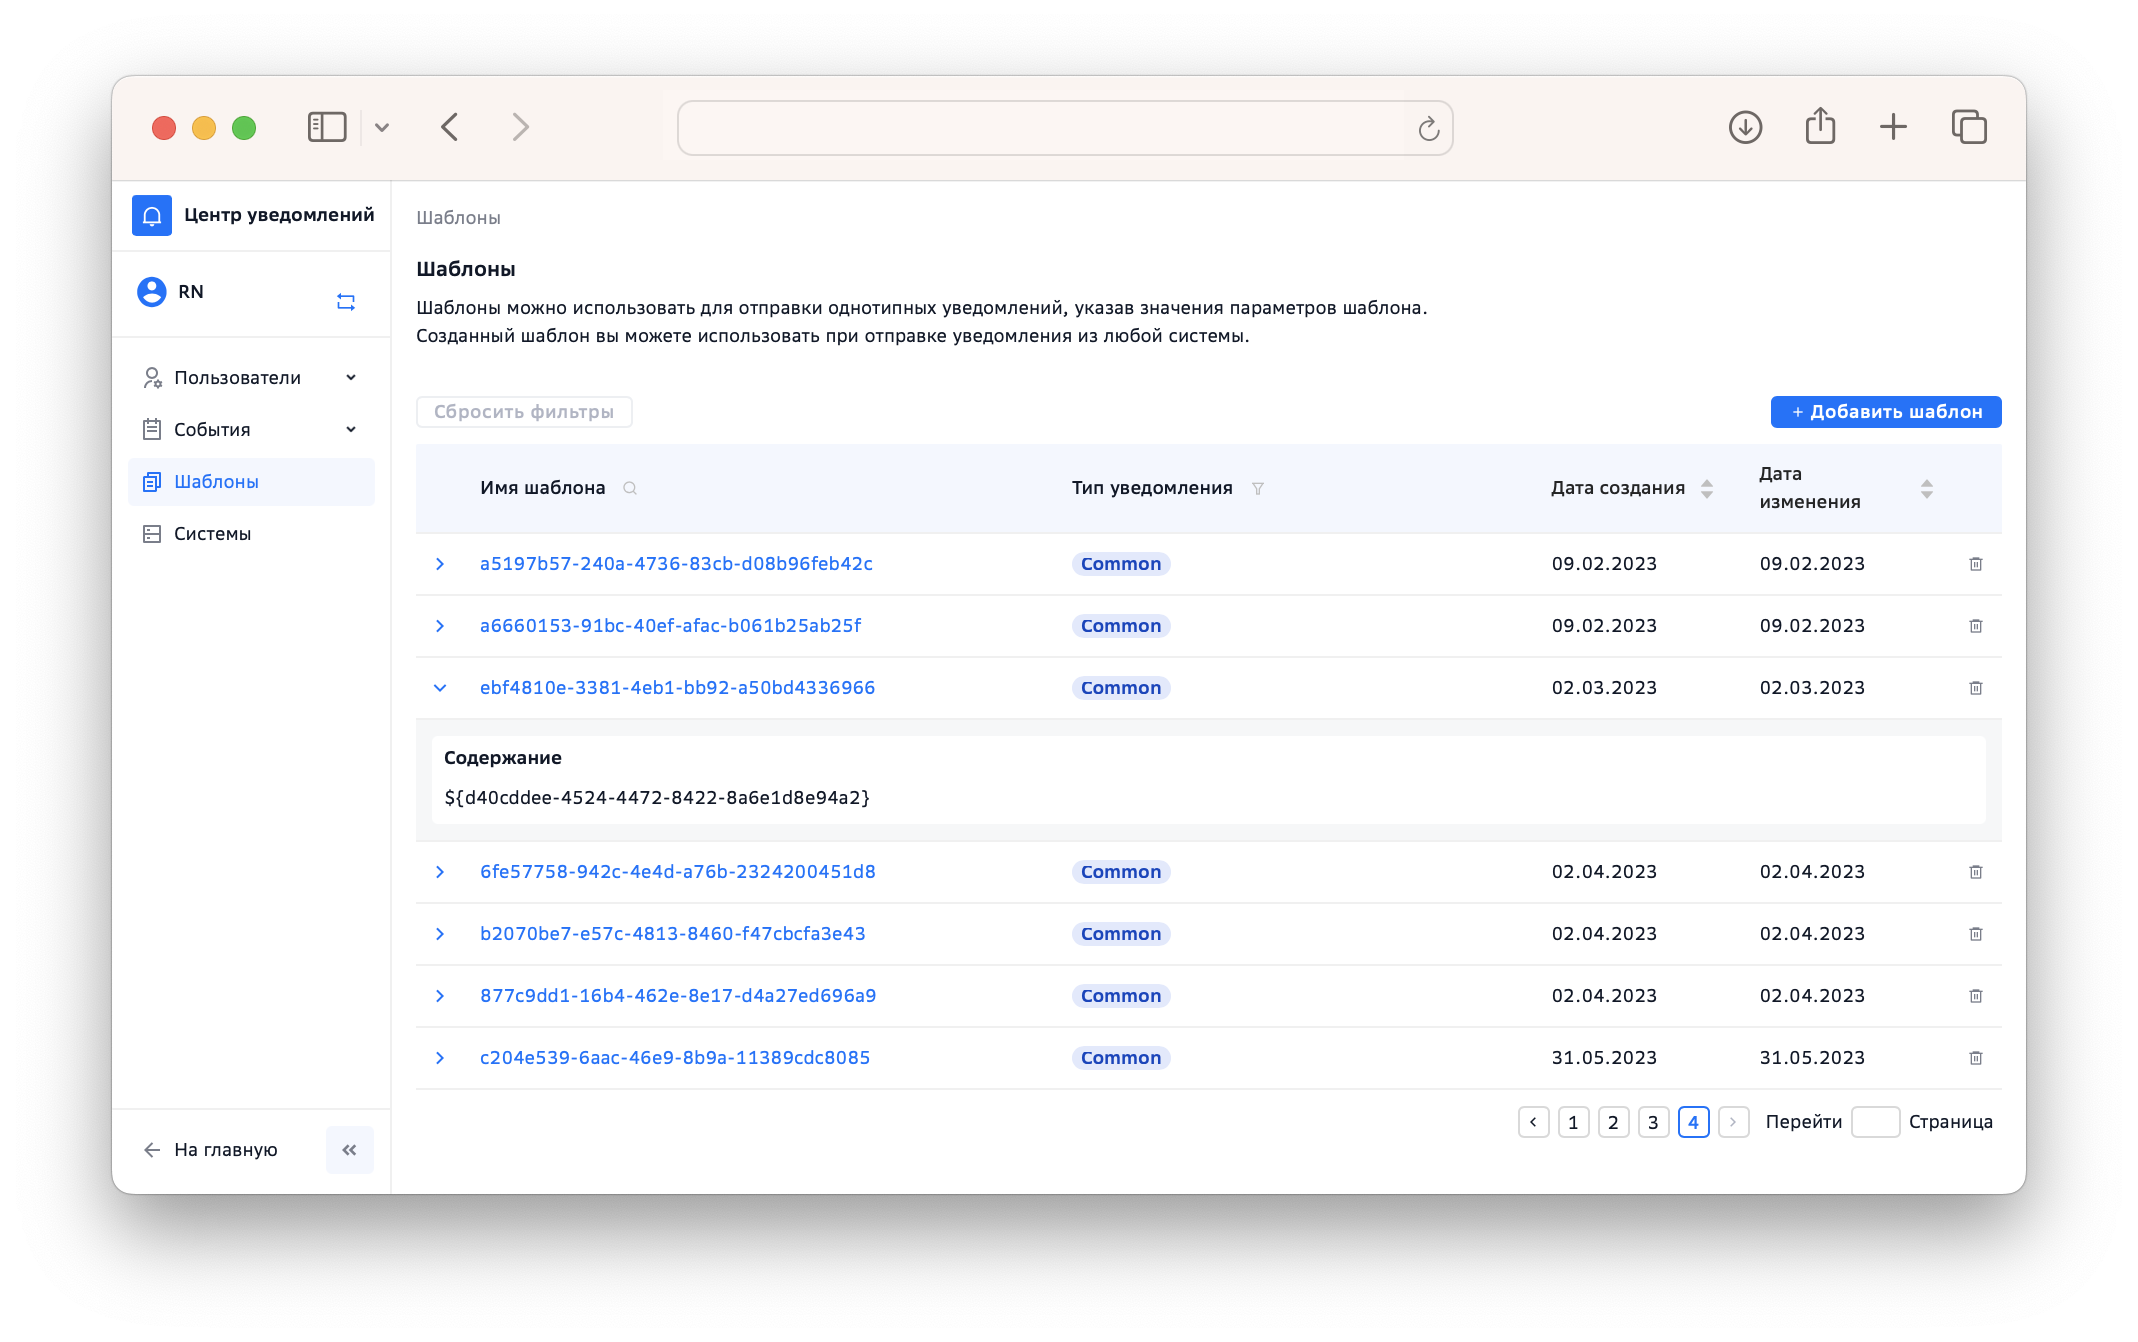The height and width of the screenshot is (1342, 2138).
Task: Open template link a5197b57-240a-4736-83cb-d08b96feb42c
Action: pos(676,564)
